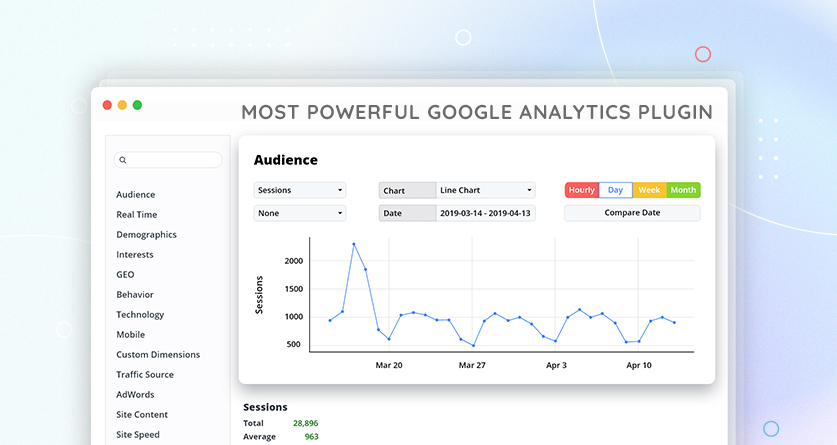Click the date range field 2019-03-14 - 2019-04-13
837x445 pixels.
click(x=486, y=213)
